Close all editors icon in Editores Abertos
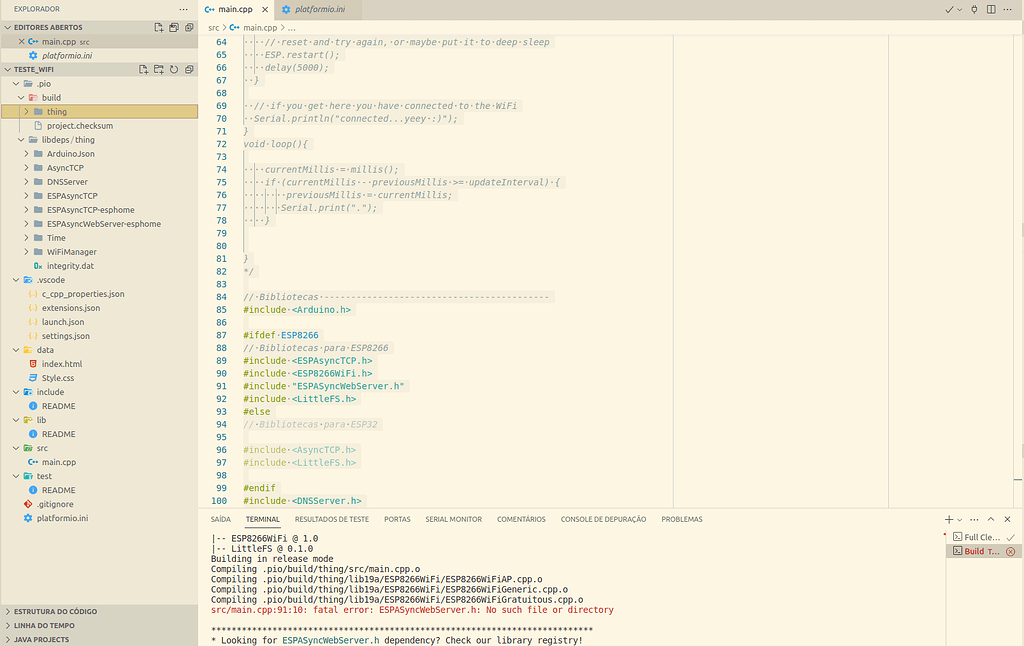 (x=189, y=27)
